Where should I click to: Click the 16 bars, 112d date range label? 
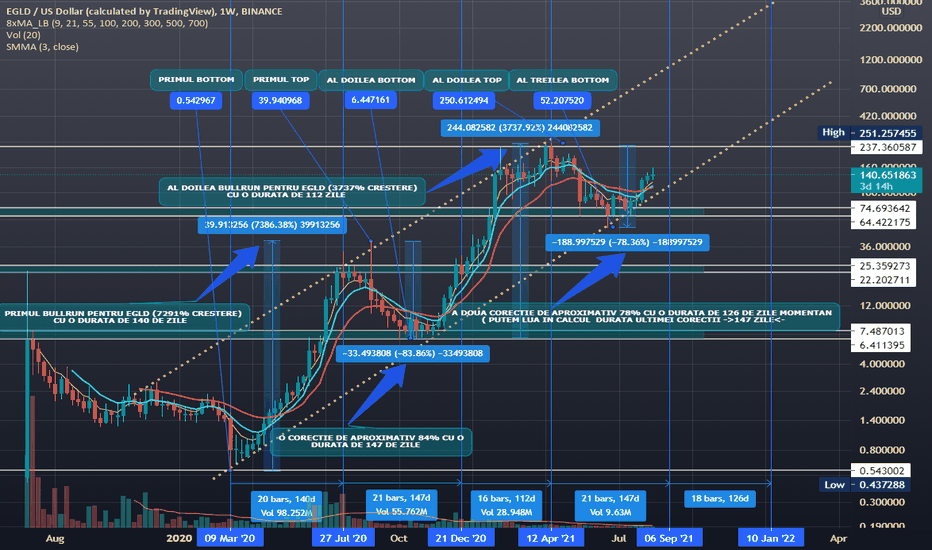pos(506,505)
